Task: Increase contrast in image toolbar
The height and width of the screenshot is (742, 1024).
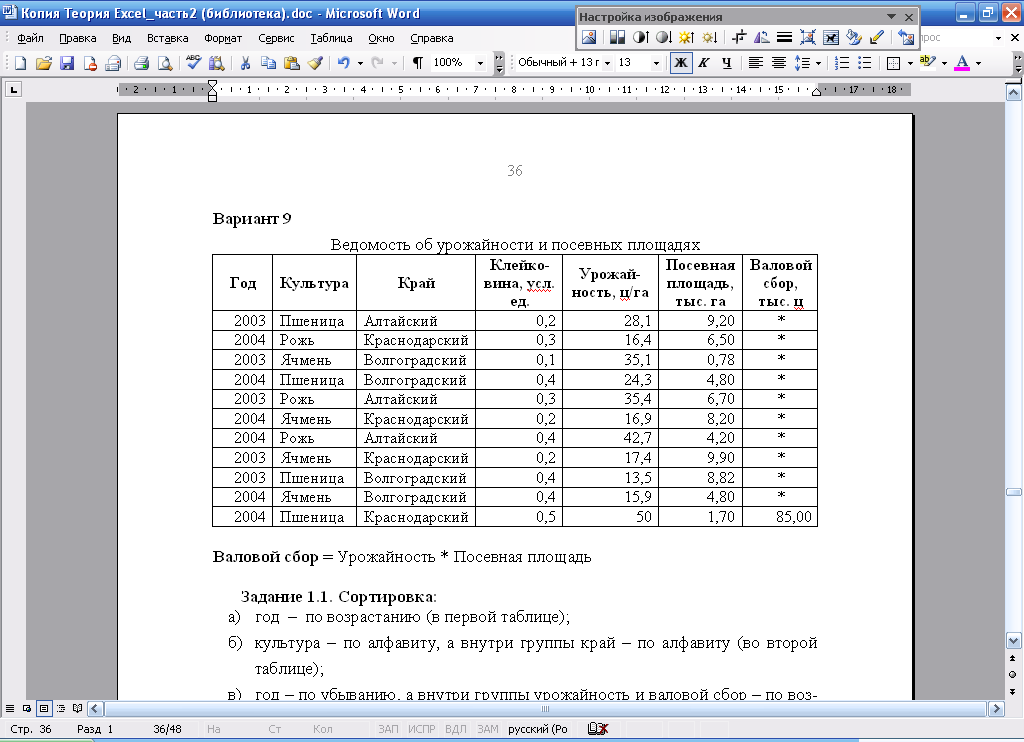Action: coord(641,37)
